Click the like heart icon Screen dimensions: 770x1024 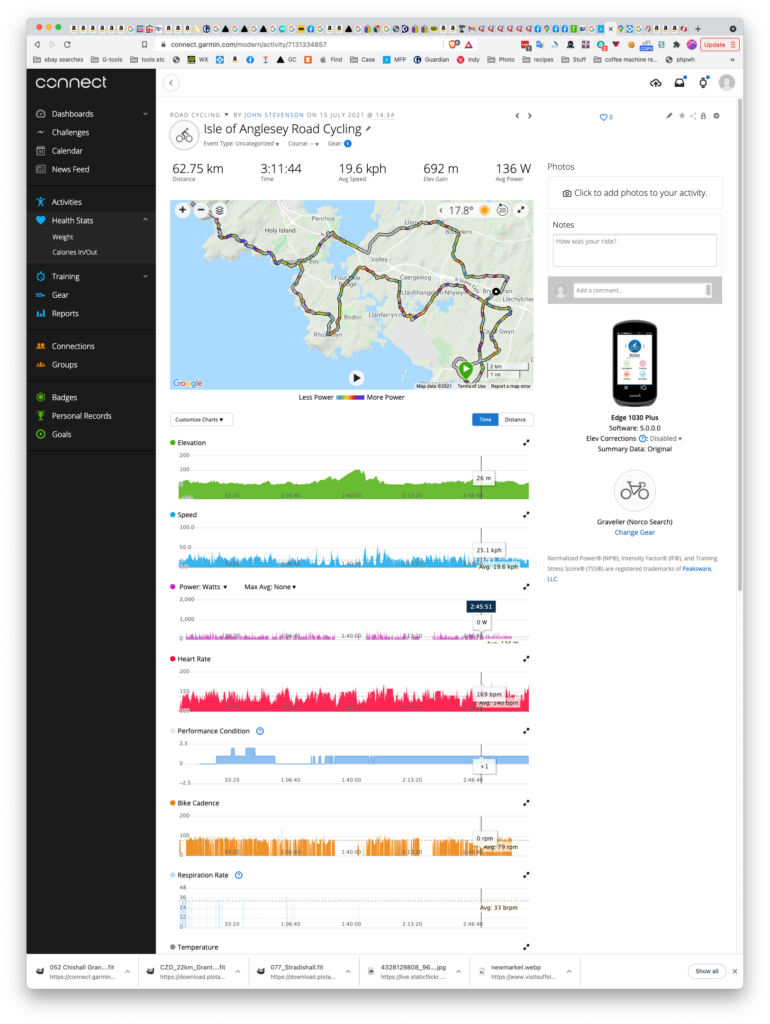point(603,117)
